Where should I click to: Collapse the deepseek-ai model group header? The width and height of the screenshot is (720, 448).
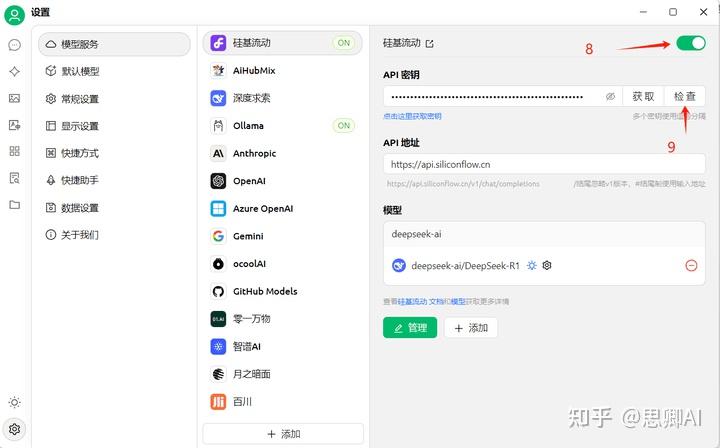[x=544, y=234]
